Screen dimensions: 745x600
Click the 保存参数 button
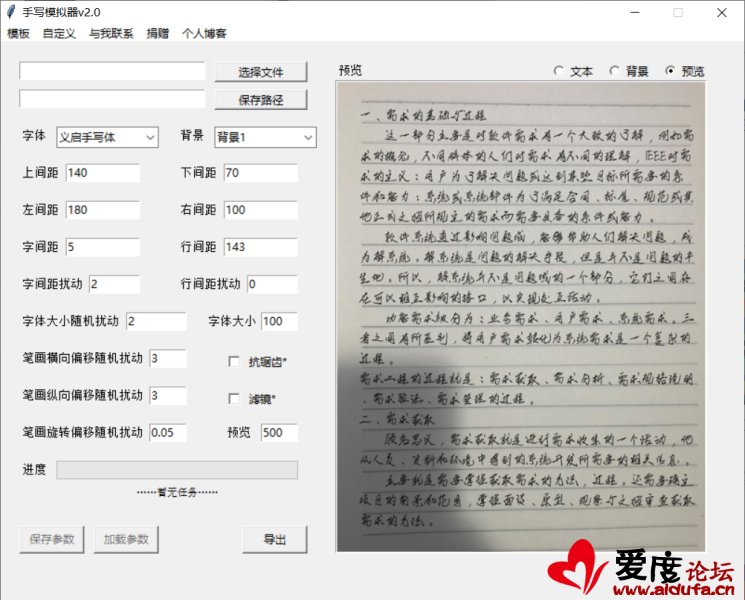[52, 539]
